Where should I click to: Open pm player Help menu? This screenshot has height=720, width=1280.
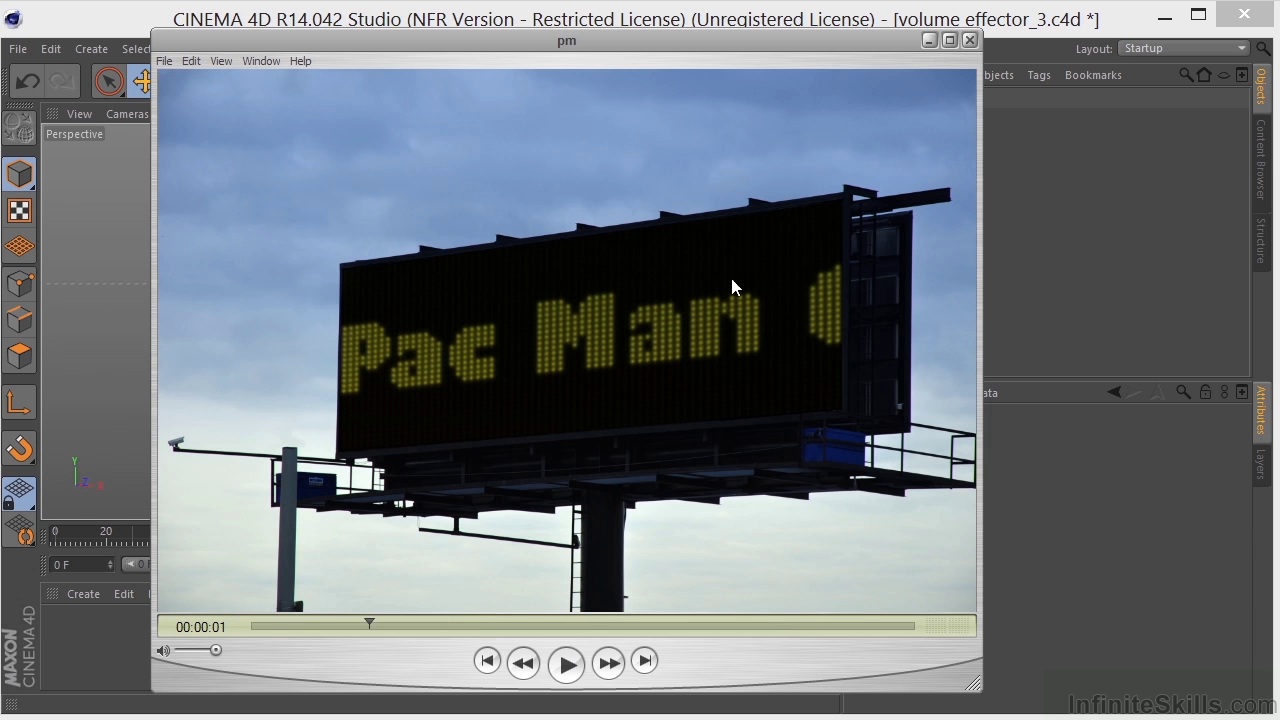[x=301, y=61]
